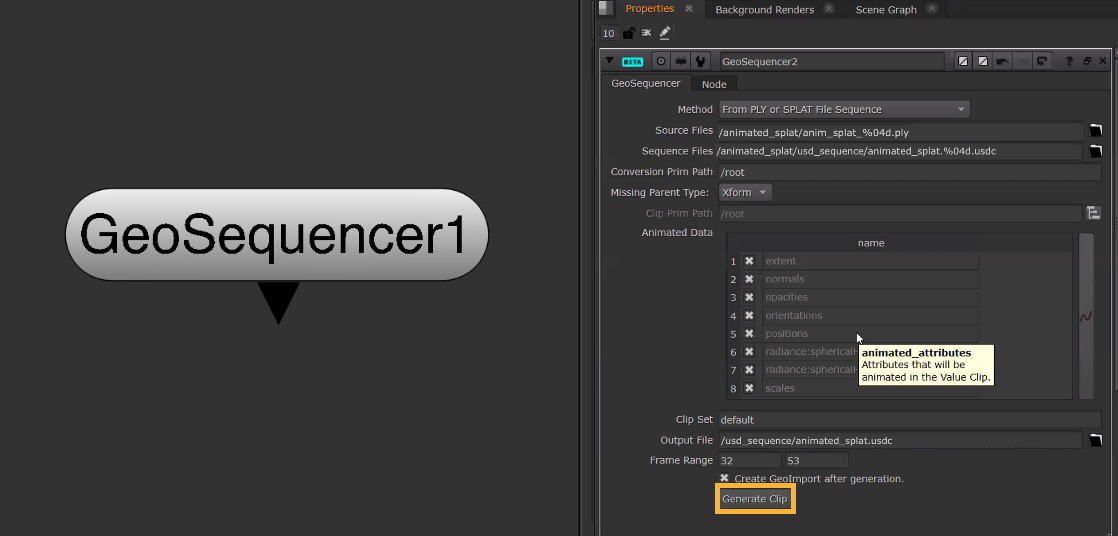The width and height of the screenshot is (1118, 536).
Task: Click the Sequence Files path field
Action: (x=901, y=151)
